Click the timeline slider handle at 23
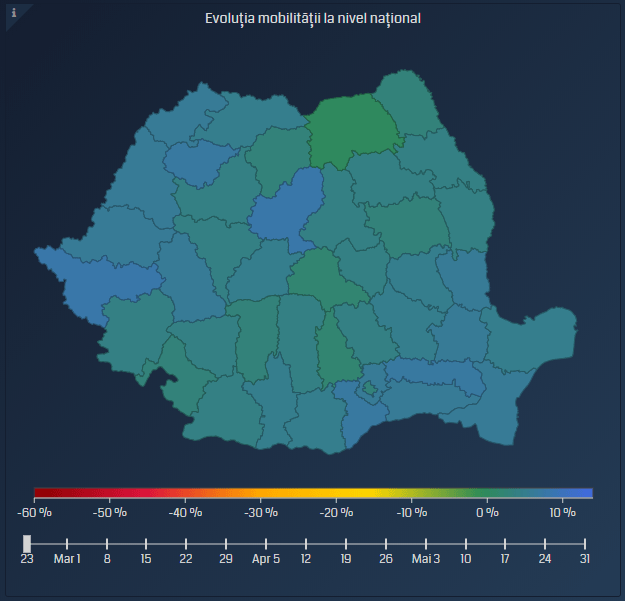The height and width of the screenshot is (601, 625). click(27, 543)
